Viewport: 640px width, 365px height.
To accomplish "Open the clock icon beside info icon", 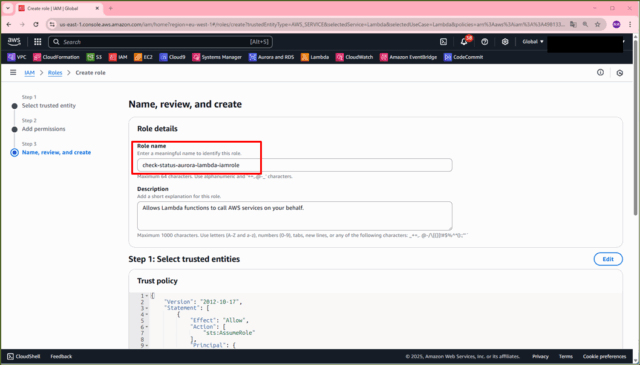I will click(620, 73).
